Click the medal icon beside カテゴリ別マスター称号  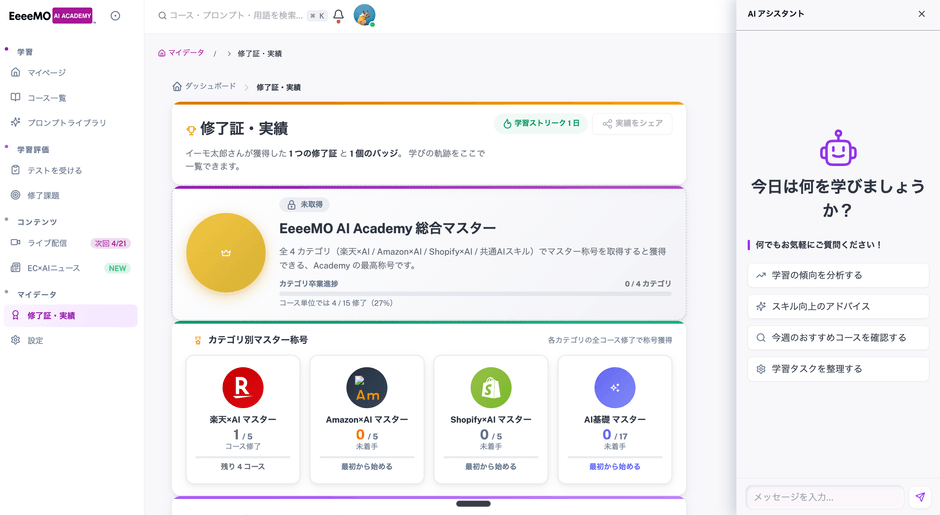198,341
